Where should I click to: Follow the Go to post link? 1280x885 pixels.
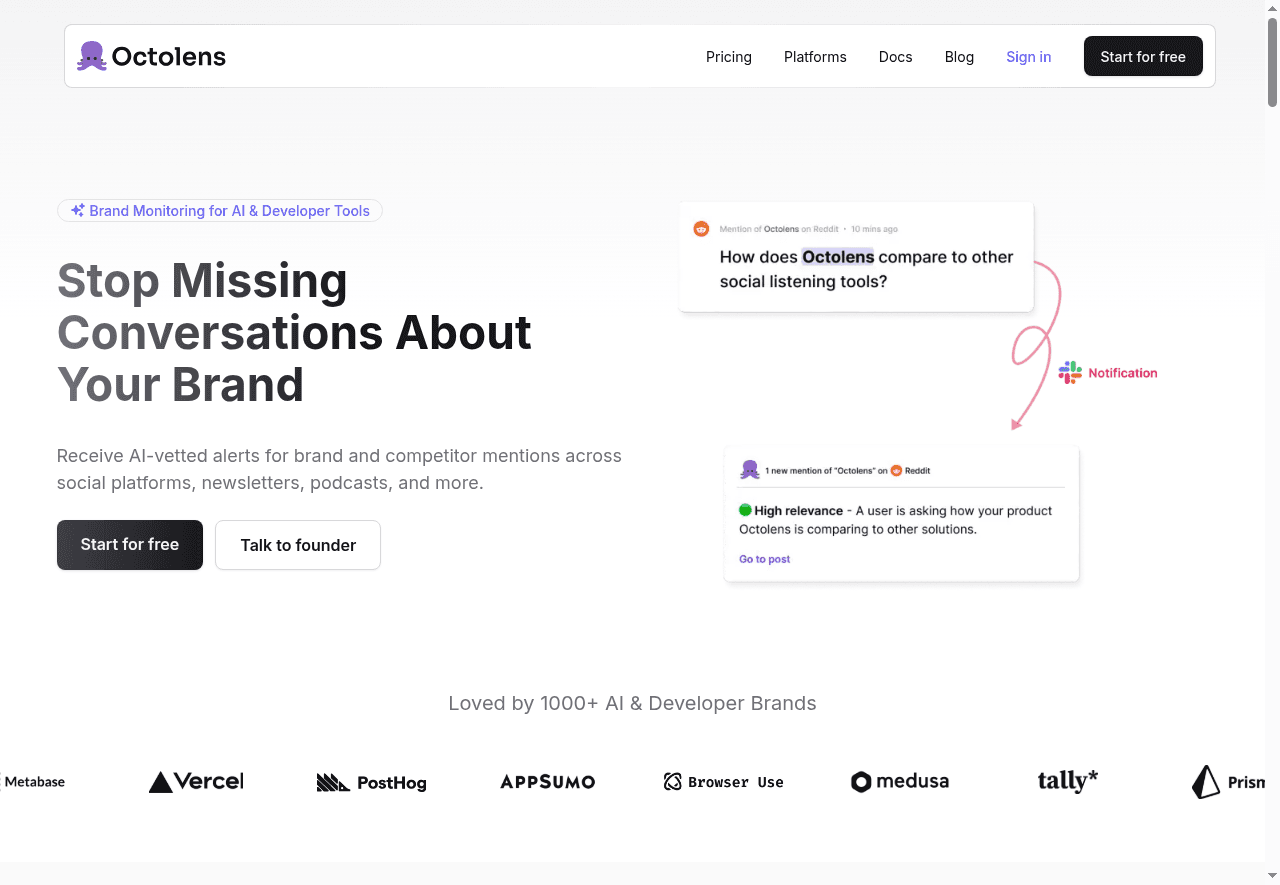point(764,559)
